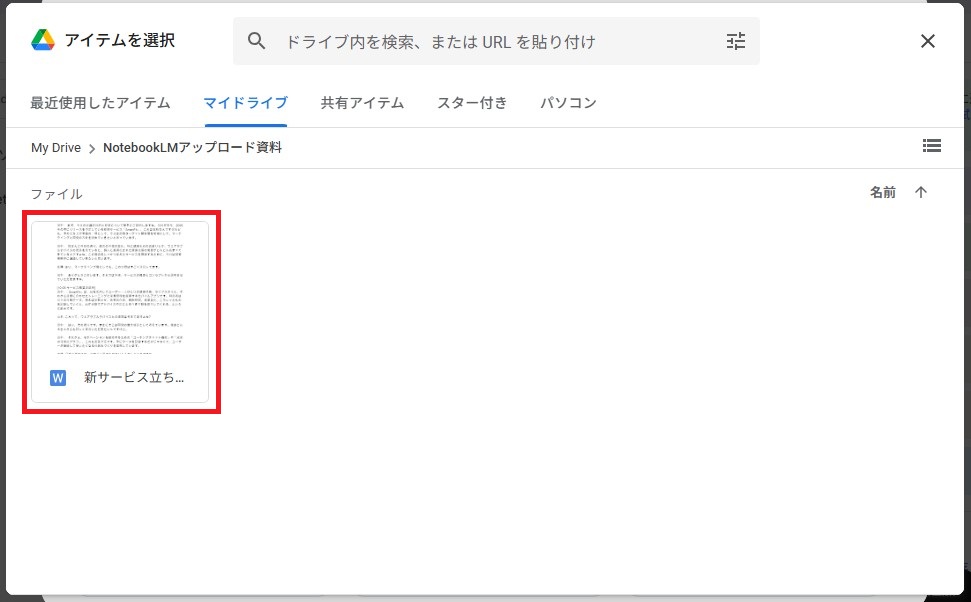Close the picker with the X icon
971x602 pixels.
(927, 41)
